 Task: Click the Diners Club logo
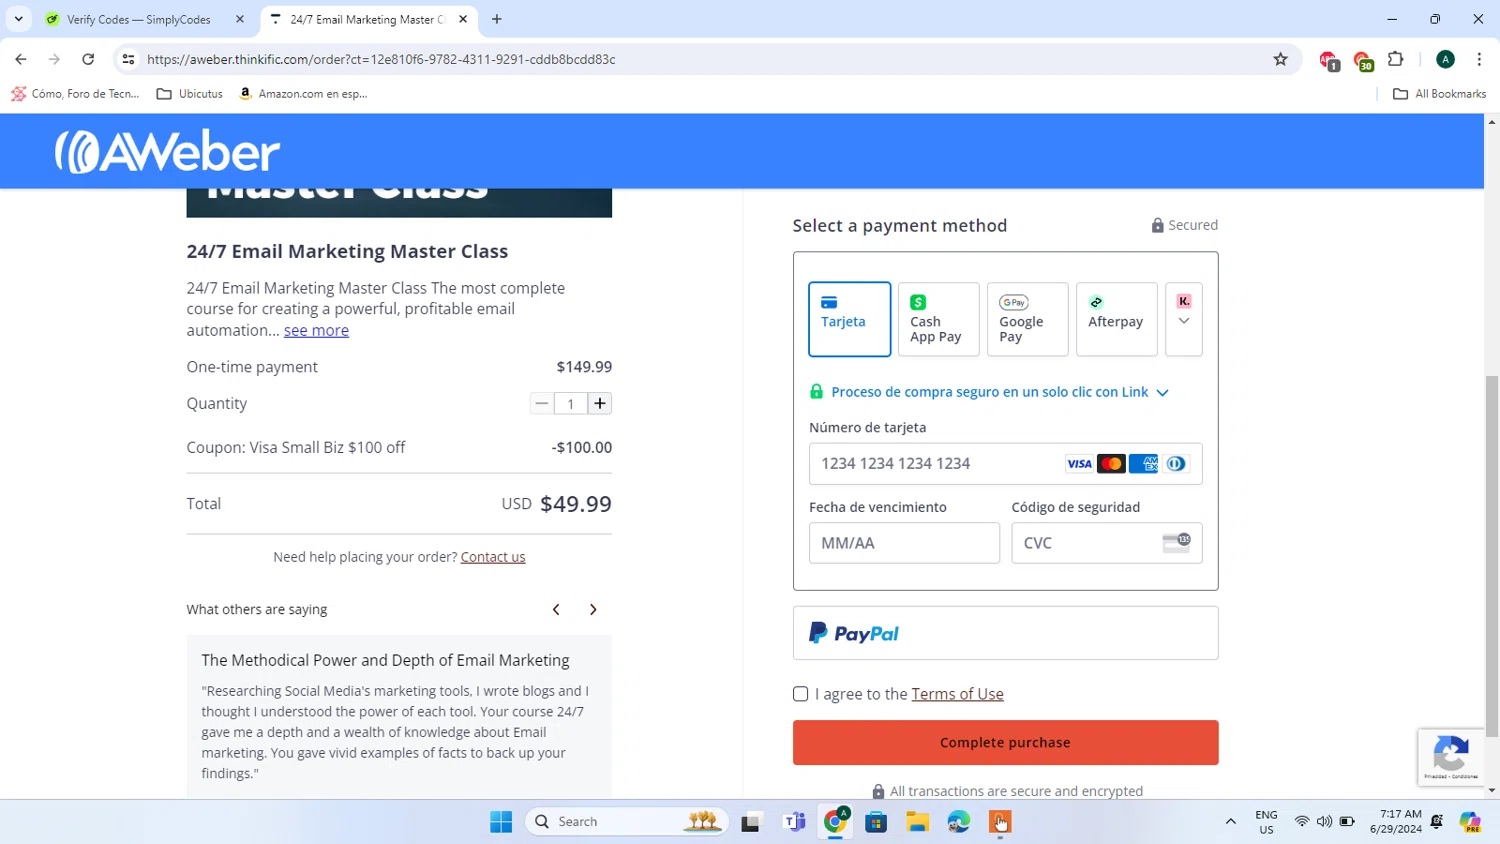(1176, 464)
